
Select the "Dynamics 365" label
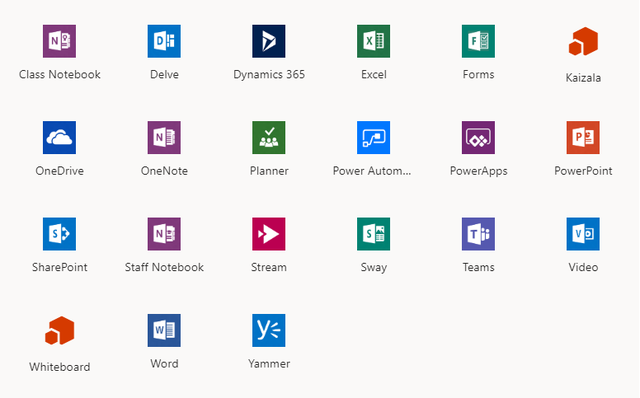(x=269, y=74)
